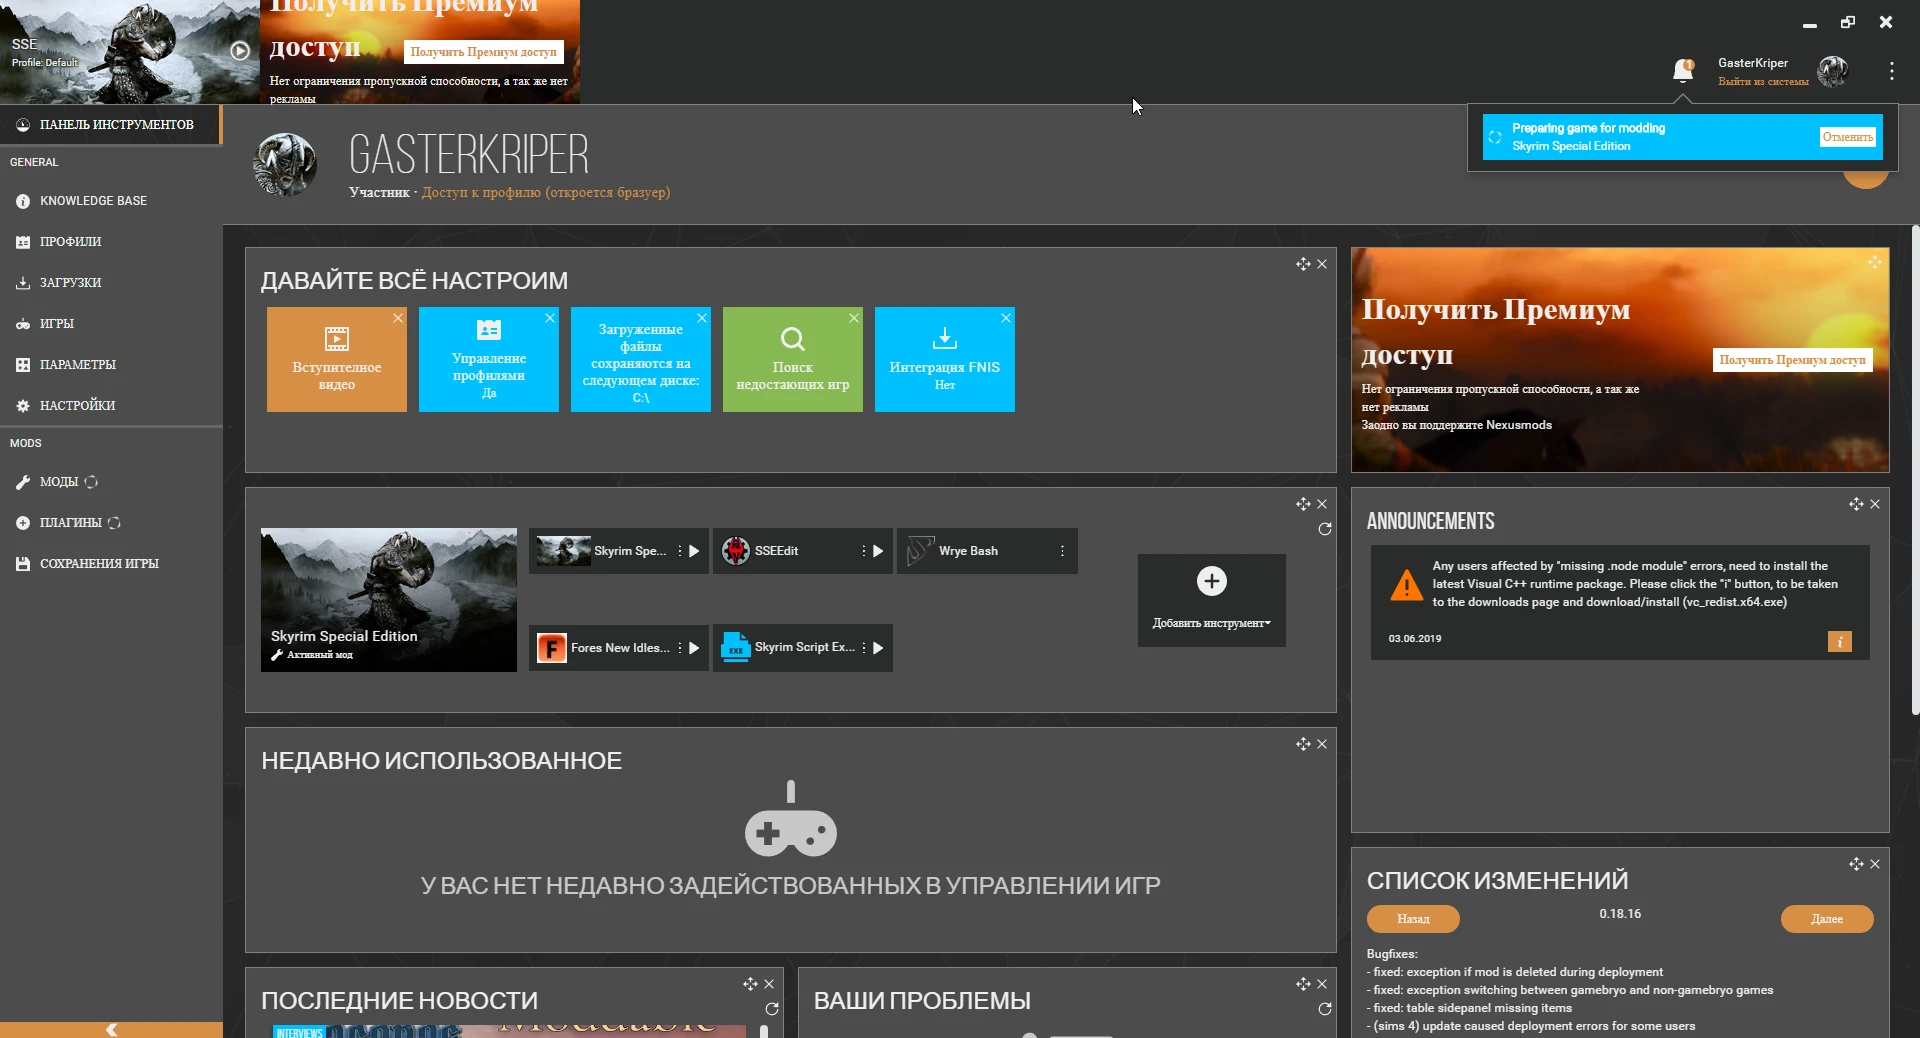Close the Announcements panel

(1875, 504)
